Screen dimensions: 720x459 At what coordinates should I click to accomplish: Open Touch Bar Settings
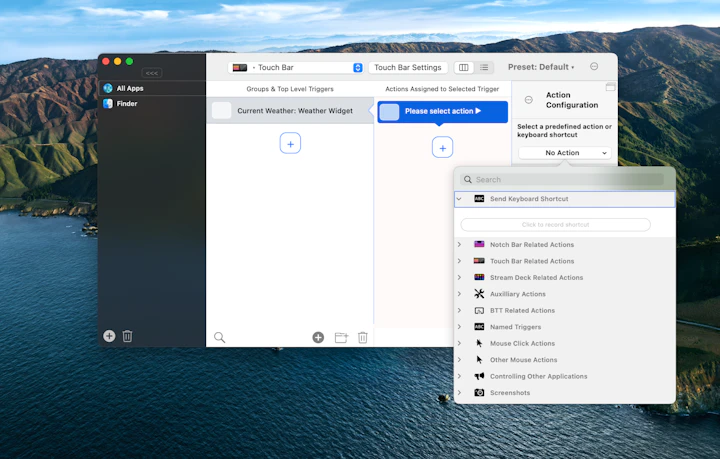click(x=408, y=67)
